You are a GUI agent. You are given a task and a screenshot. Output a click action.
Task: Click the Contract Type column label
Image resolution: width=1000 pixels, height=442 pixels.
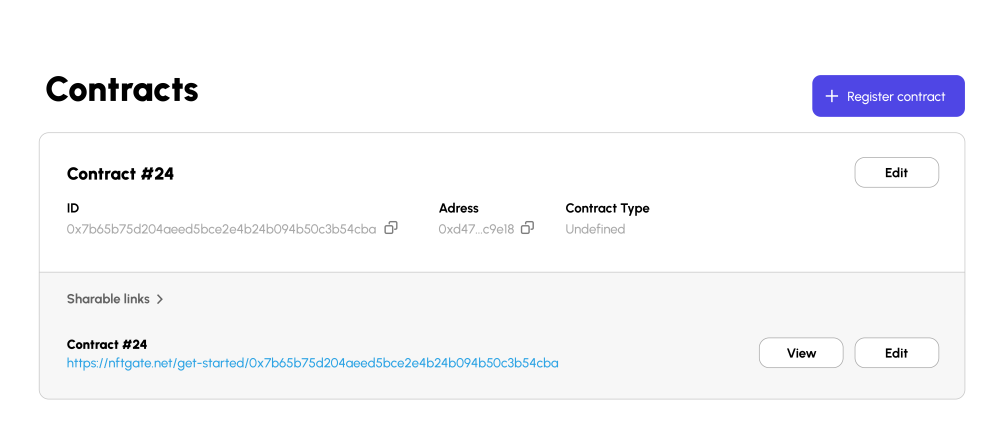click(x=607, y=208)
